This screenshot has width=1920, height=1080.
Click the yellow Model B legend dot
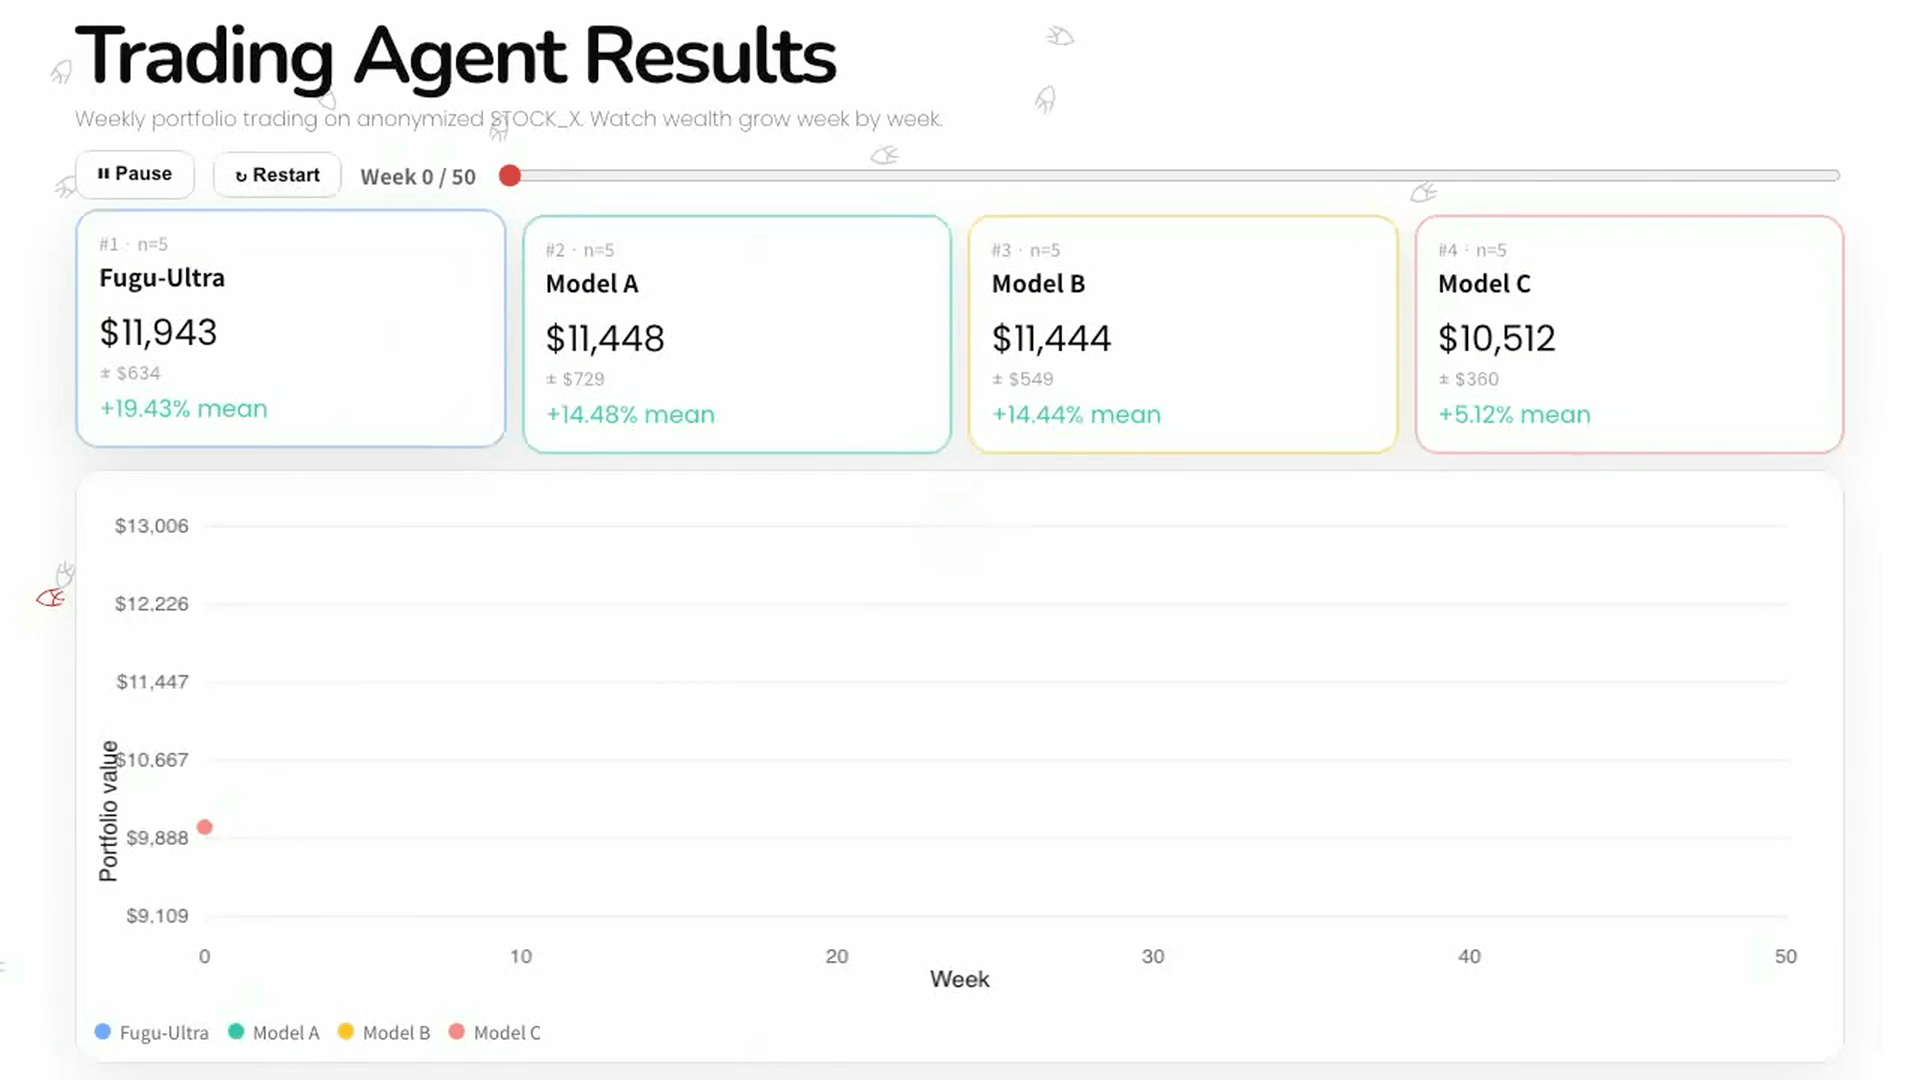[x=346, y=1031]
